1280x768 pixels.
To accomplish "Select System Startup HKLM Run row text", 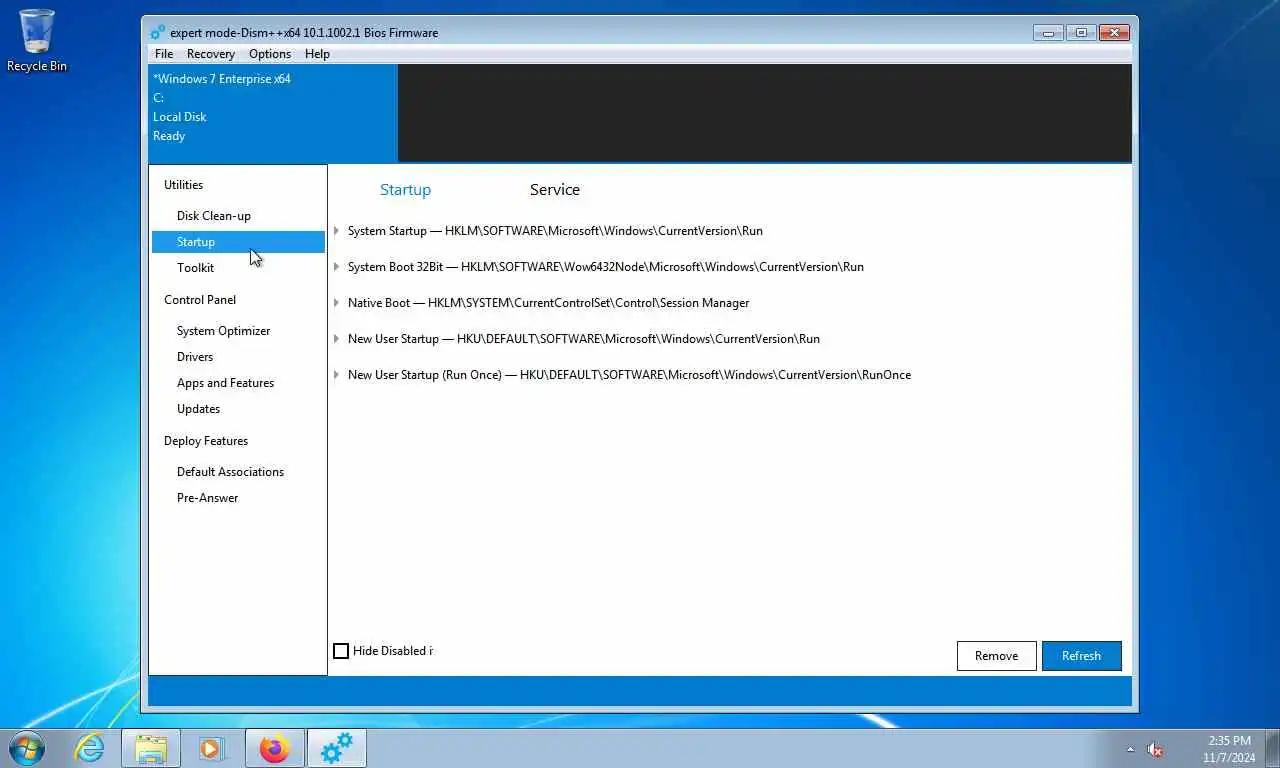I will click(555, 231).
